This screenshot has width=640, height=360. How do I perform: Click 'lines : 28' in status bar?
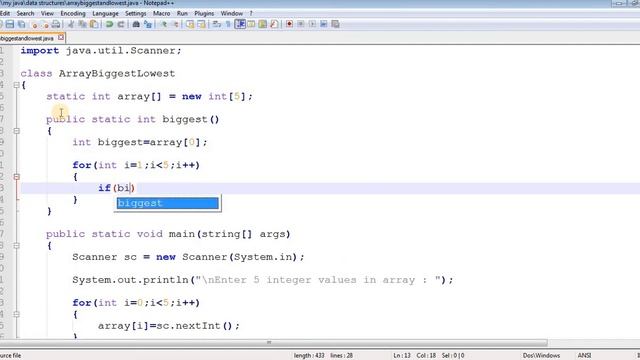pyautogui.click(x=342, y=356)
